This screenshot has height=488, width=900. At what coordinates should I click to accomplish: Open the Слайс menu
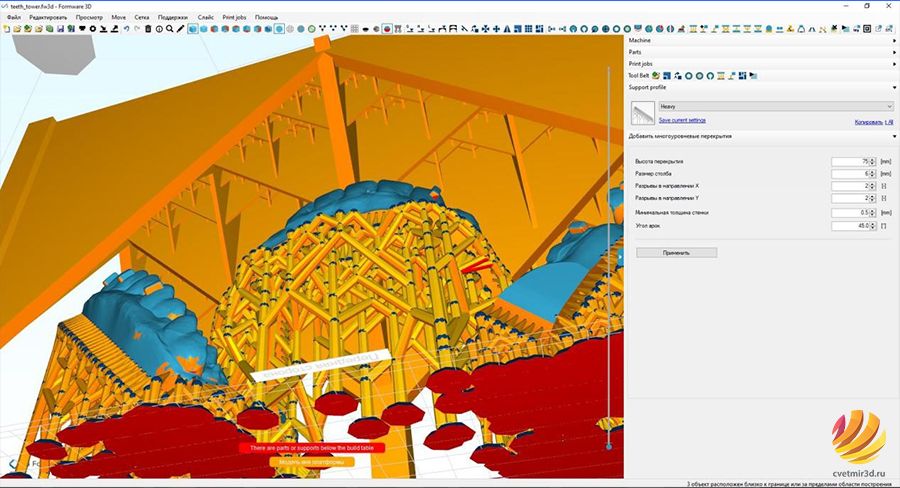click(x=205, y=17)
